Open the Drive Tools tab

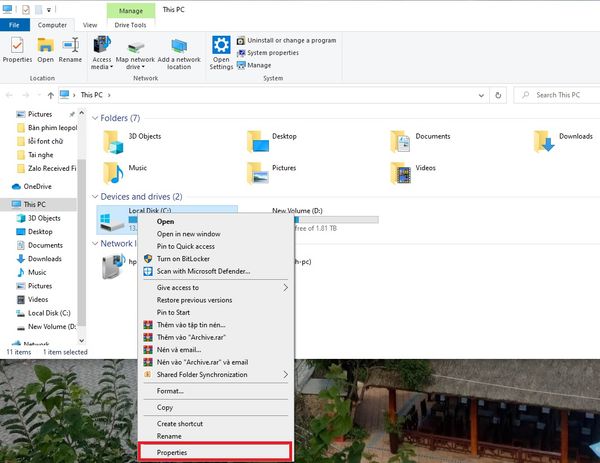[x=130, y=25]
